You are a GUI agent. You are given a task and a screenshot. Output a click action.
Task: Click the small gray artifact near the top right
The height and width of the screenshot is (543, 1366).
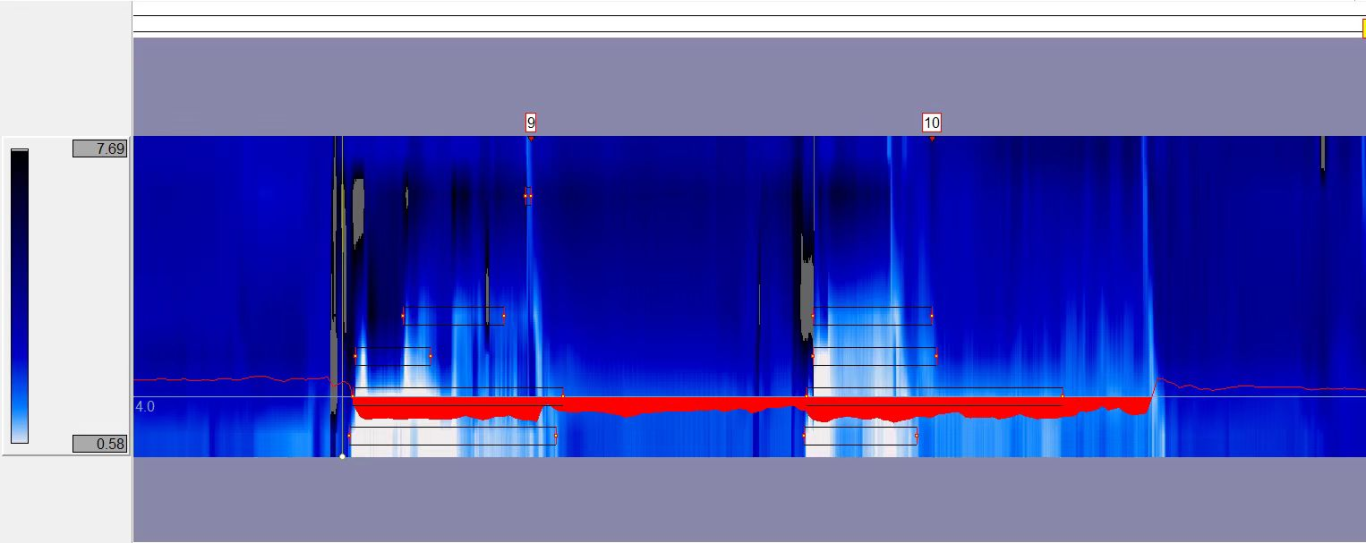[x=1322, y=153]
